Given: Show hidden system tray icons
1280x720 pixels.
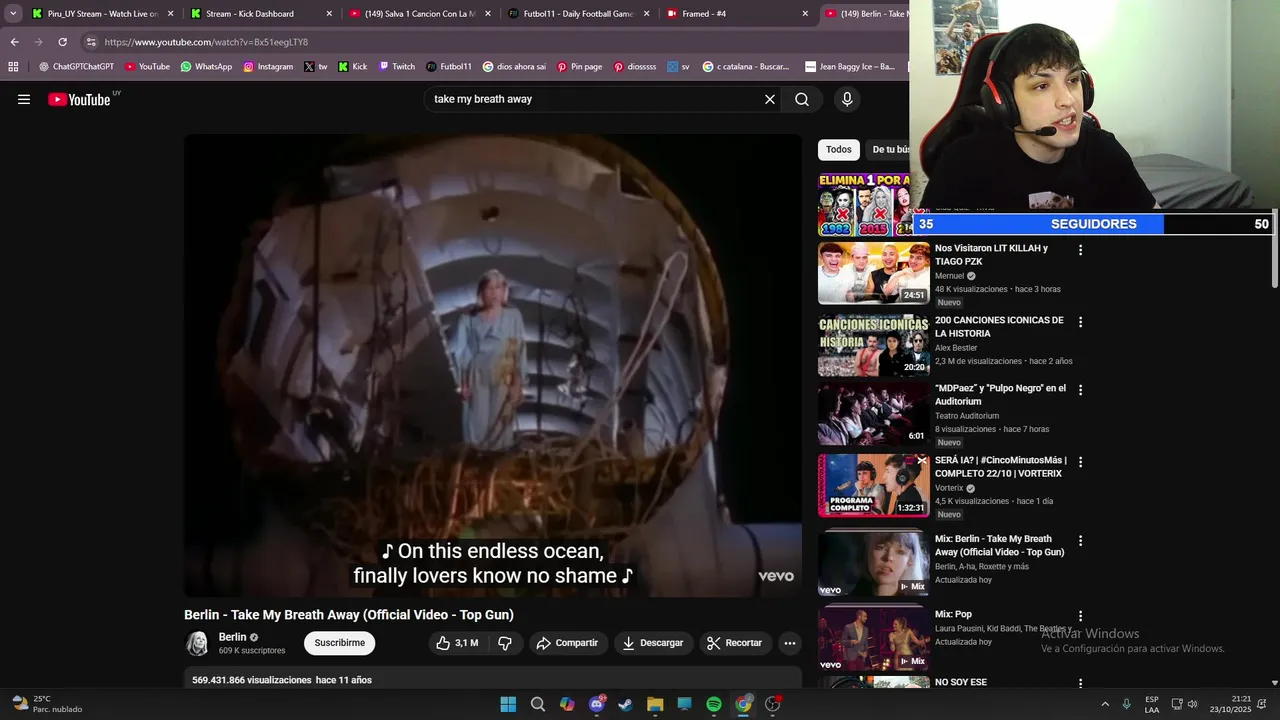Looking at the screenshot, I should click(x=1105, y=704).
